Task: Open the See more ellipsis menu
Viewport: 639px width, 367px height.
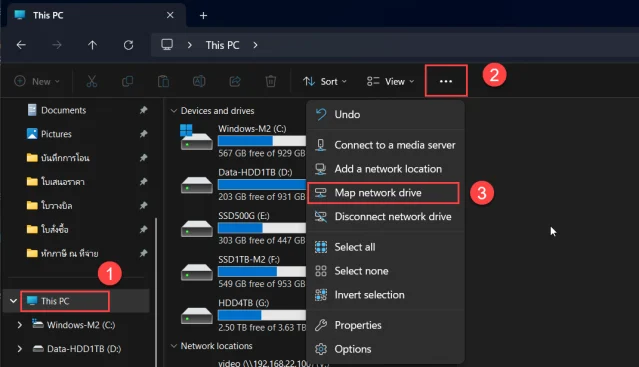Action: [446, 81]
